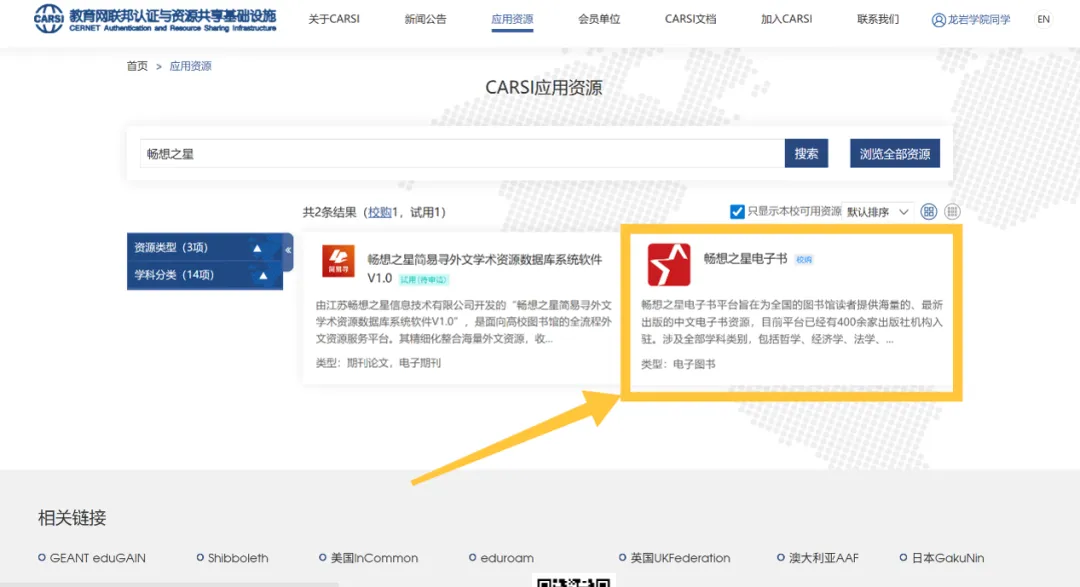Go to 加入CARSI page

click(x=786, y=19)
